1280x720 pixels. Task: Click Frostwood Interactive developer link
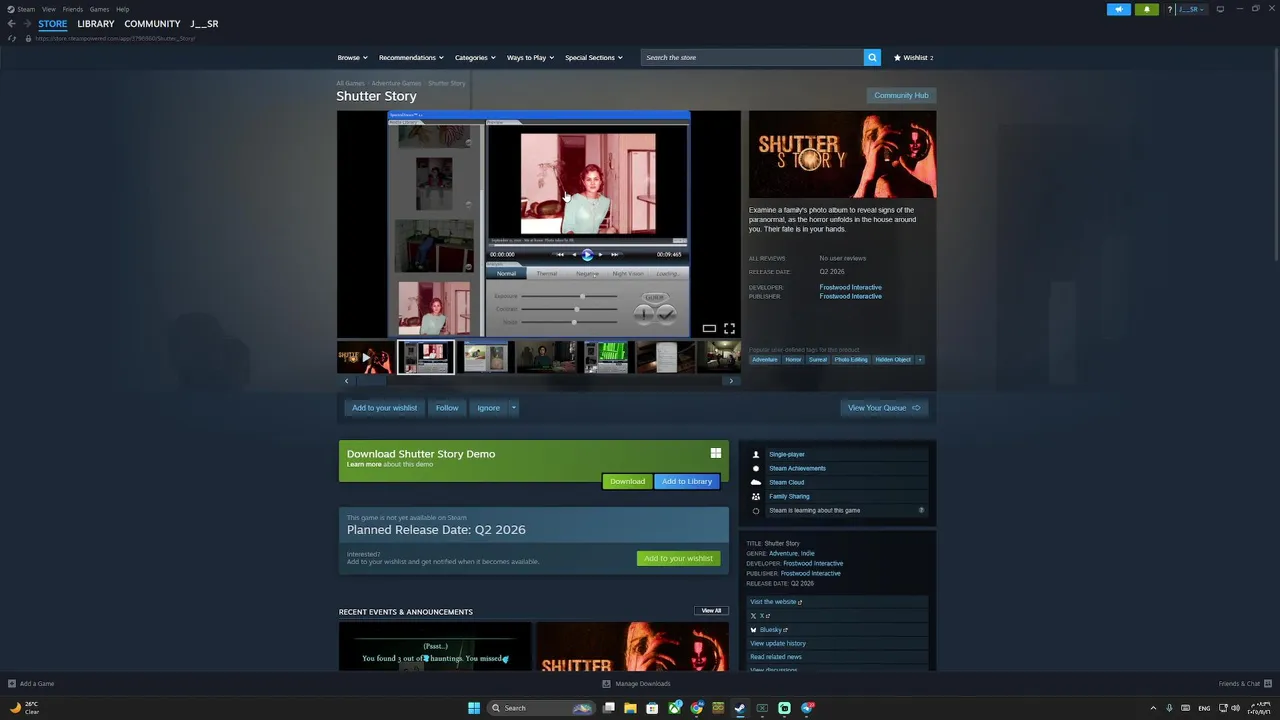(x=850, y=287)
